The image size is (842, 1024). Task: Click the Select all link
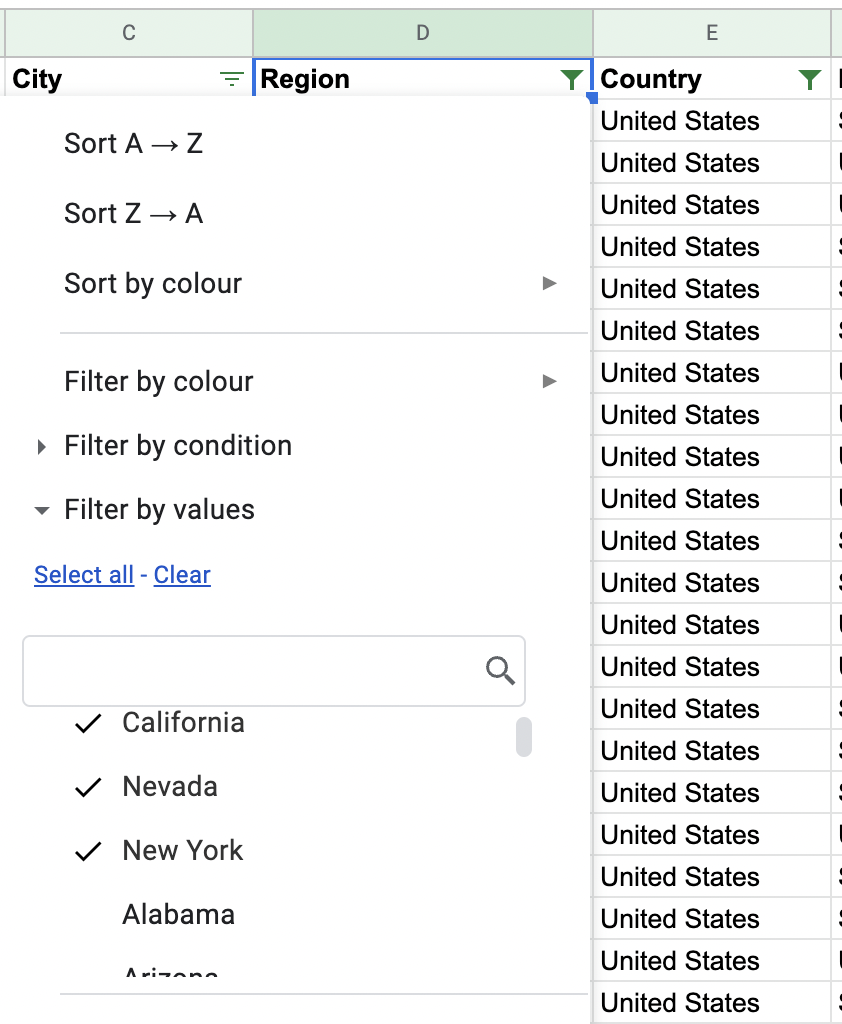click(84, 575)
